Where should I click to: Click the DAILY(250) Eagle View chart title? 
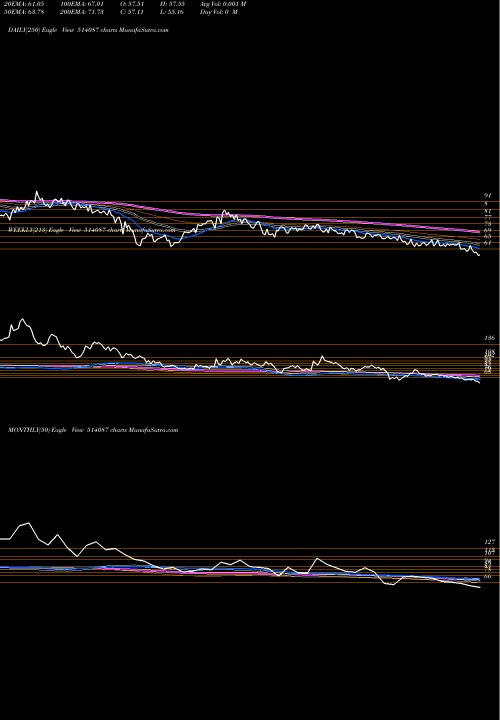(88, 29)
